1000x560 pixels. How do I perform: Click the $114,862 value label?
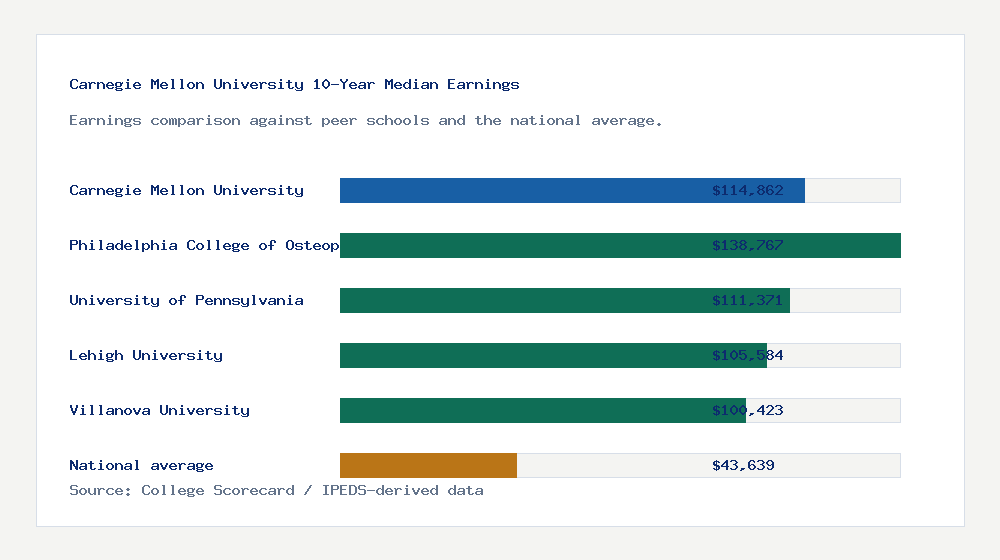coord(747,190)
